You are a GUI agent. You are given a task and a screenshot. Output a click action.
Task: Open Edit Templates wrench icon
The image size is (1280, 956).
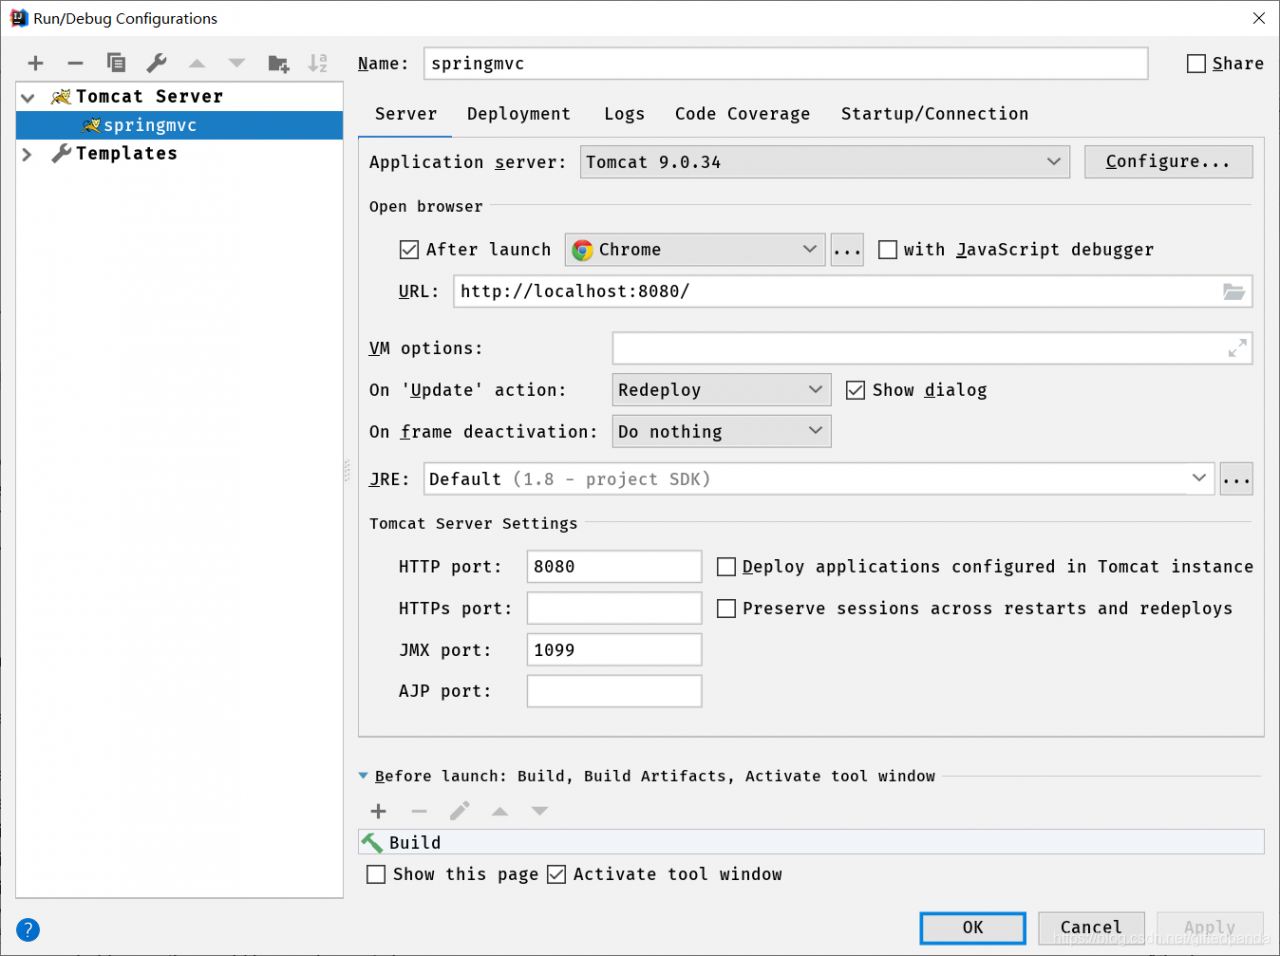pos(157,63)
